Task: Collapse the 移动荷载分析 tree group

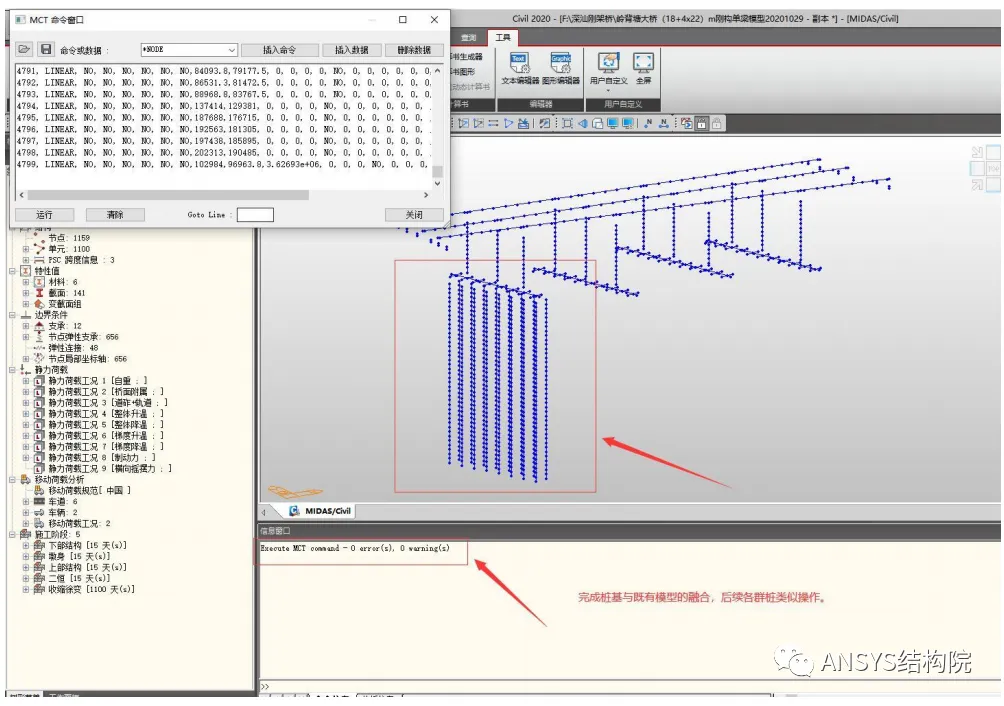Action: pyautogui.click(x=12, y=479)
